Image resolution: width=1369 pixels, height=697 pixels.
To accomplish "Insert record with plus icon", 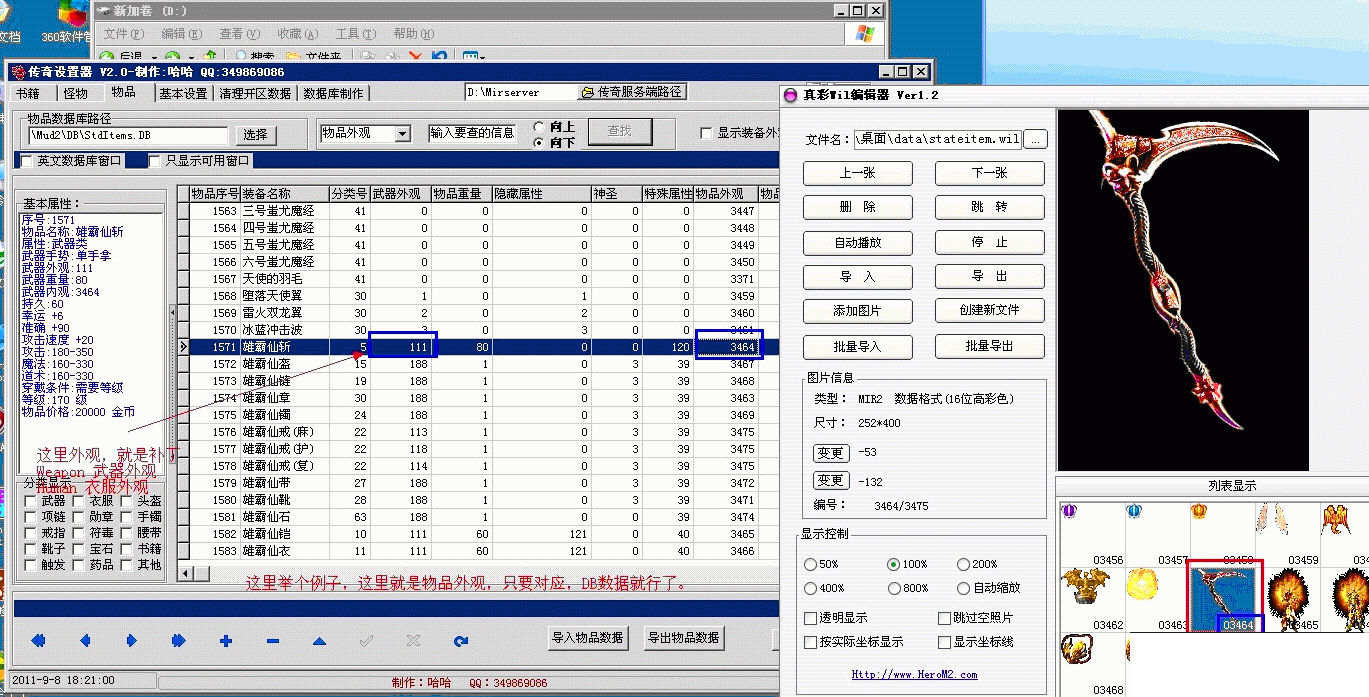I will point(226,641).
